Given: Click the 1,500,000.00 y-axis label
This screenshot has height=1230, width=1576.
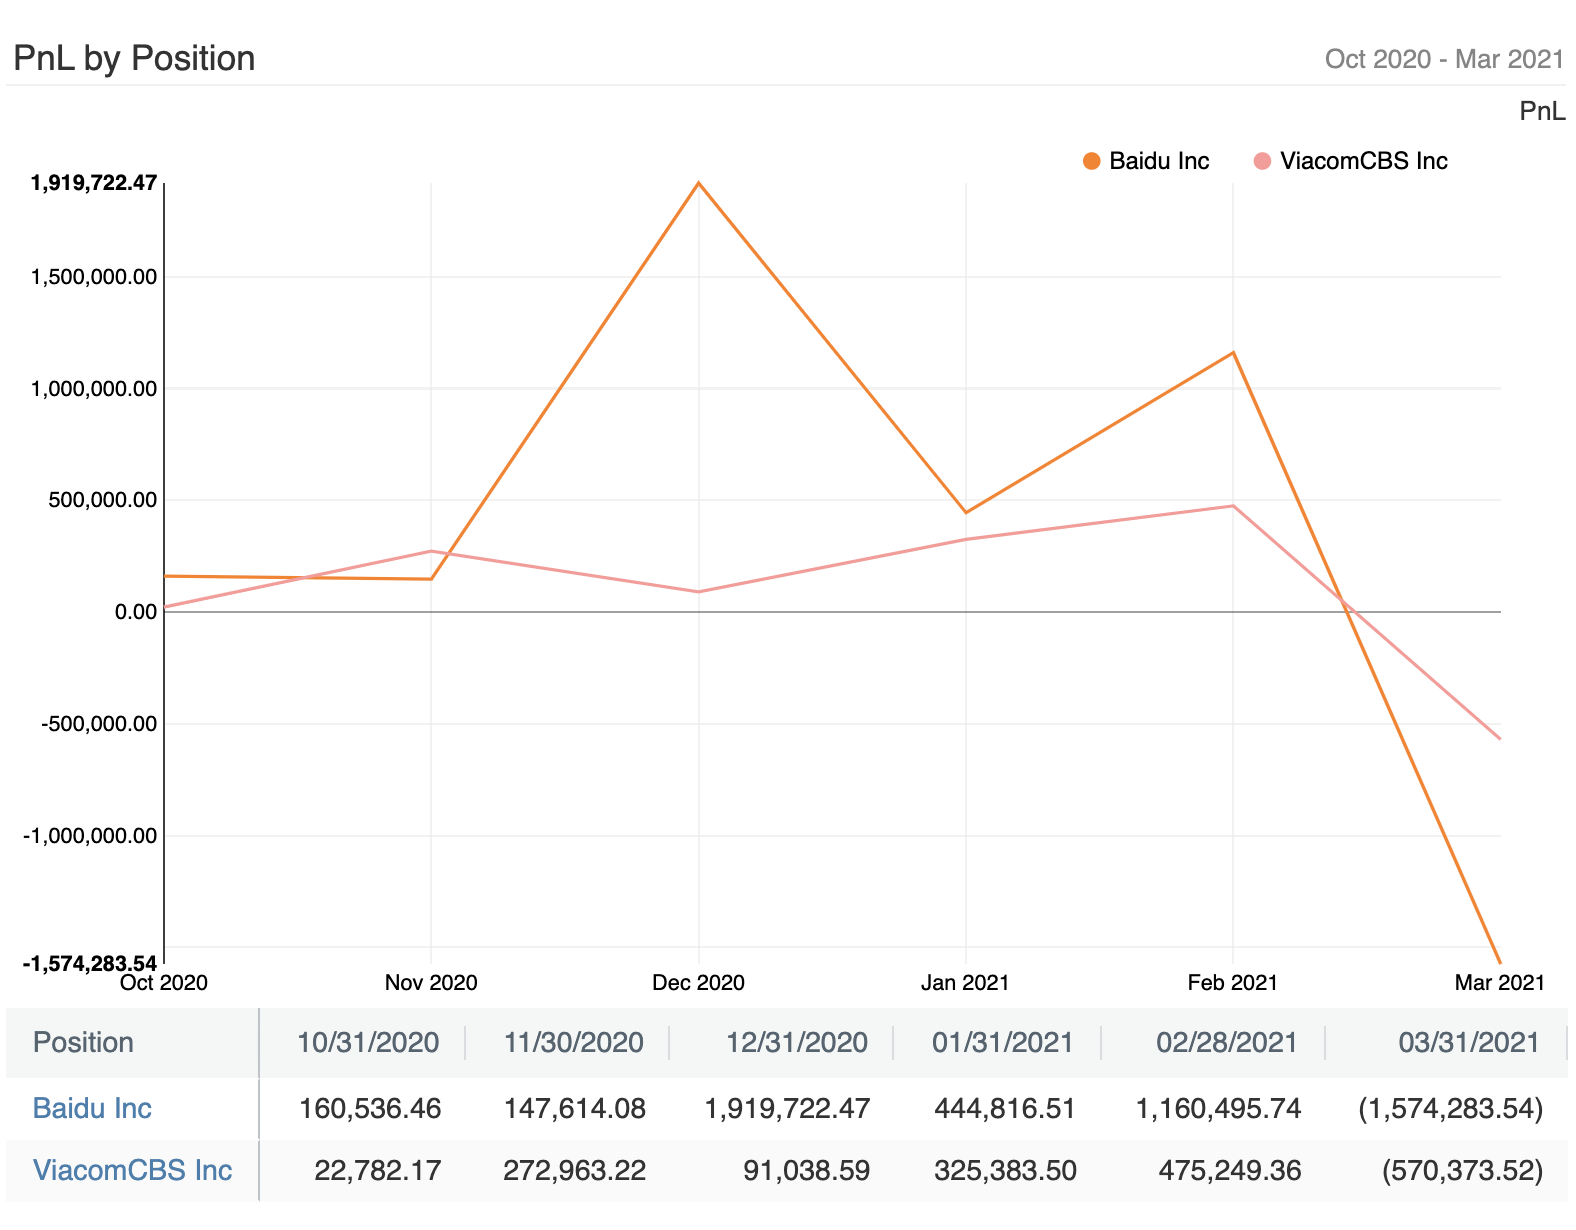Looking at the screenshot, I should [94, 277].
